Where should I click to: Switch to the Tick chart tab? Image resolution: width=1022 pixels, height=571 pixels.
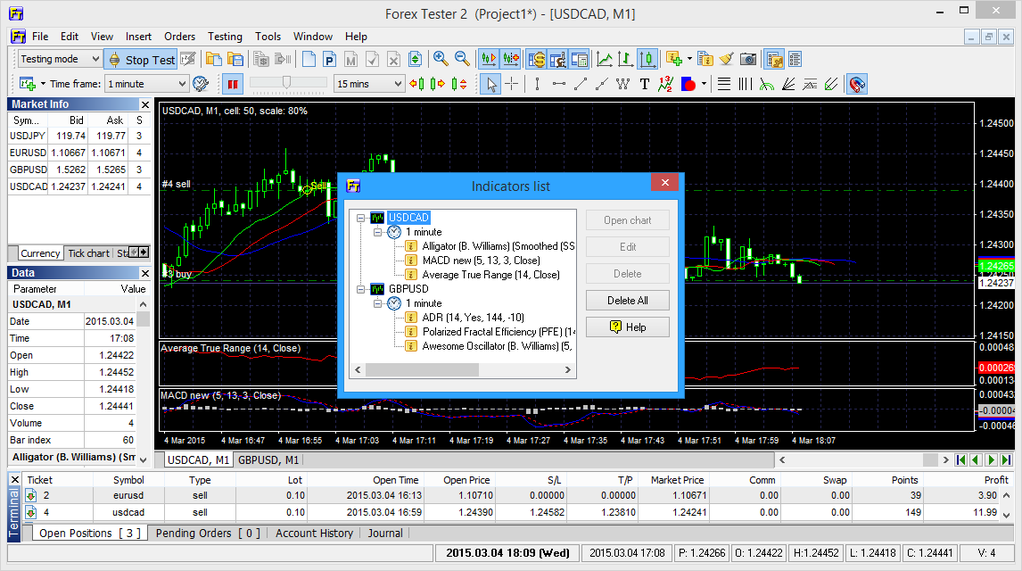89,254
